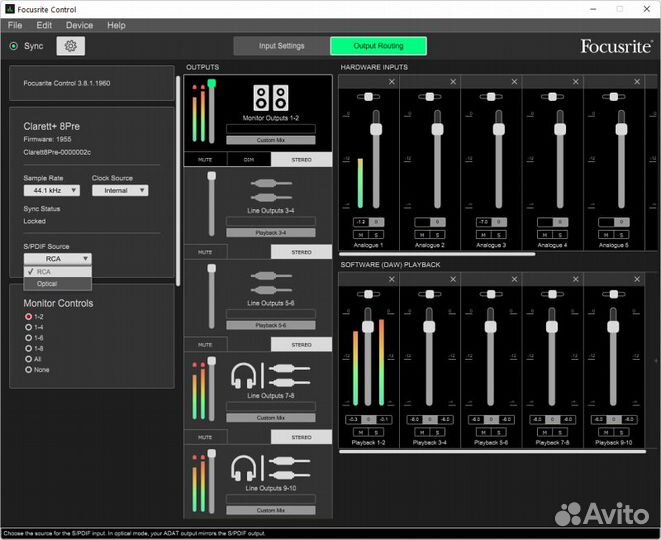Remove the Analogue 4 channel with its X
The height and width of the screenshot is (540, 661).
575,82
